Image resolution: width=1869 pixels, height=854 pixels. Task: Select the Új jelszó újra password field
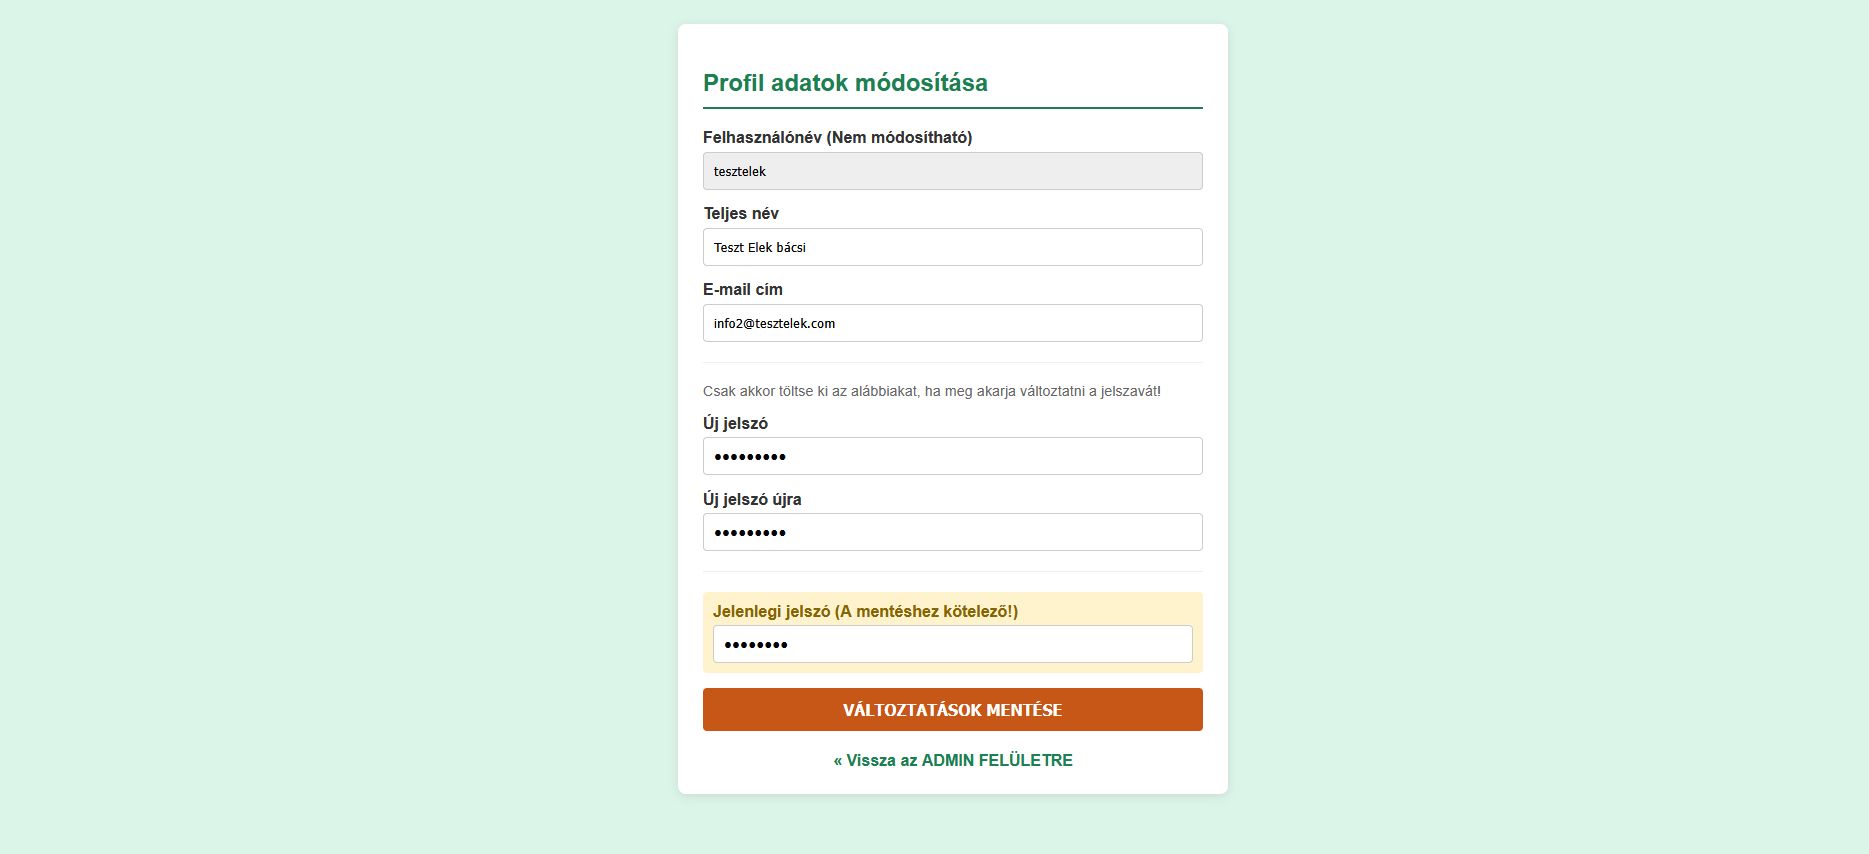pos(952,532)
